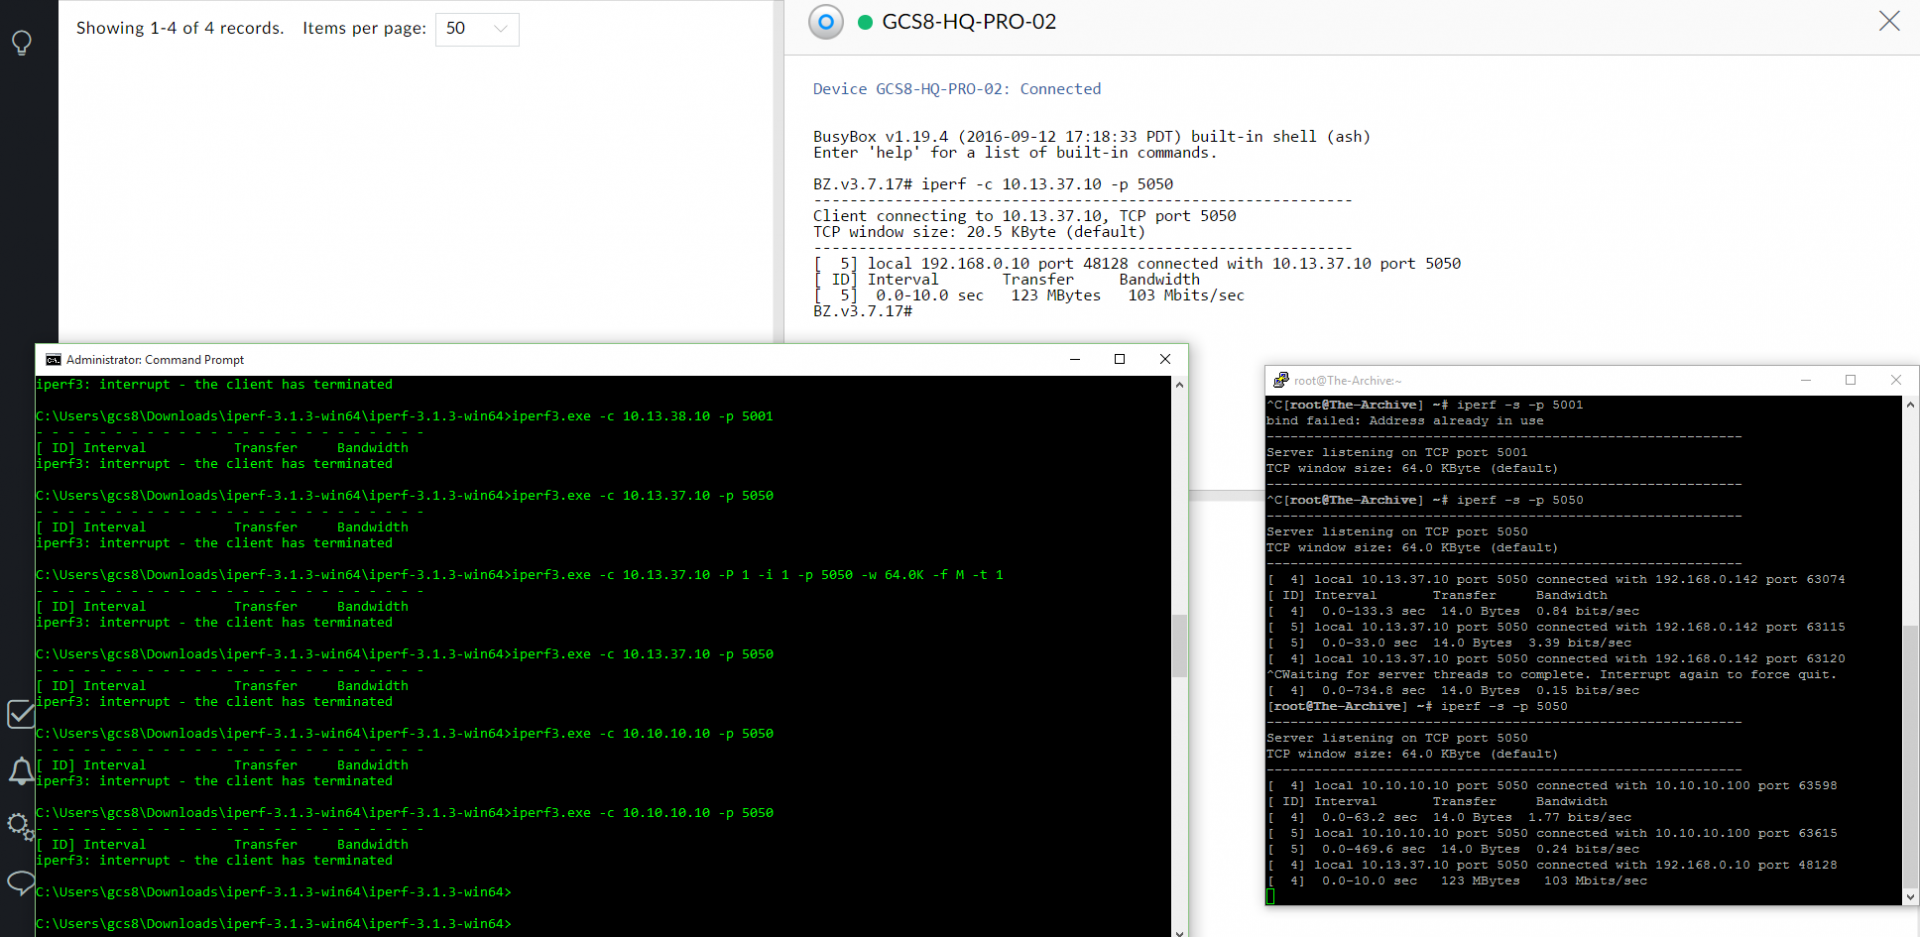
Task: Click the Command Prompt title bar icon
Action: click(x=53, y=360)
